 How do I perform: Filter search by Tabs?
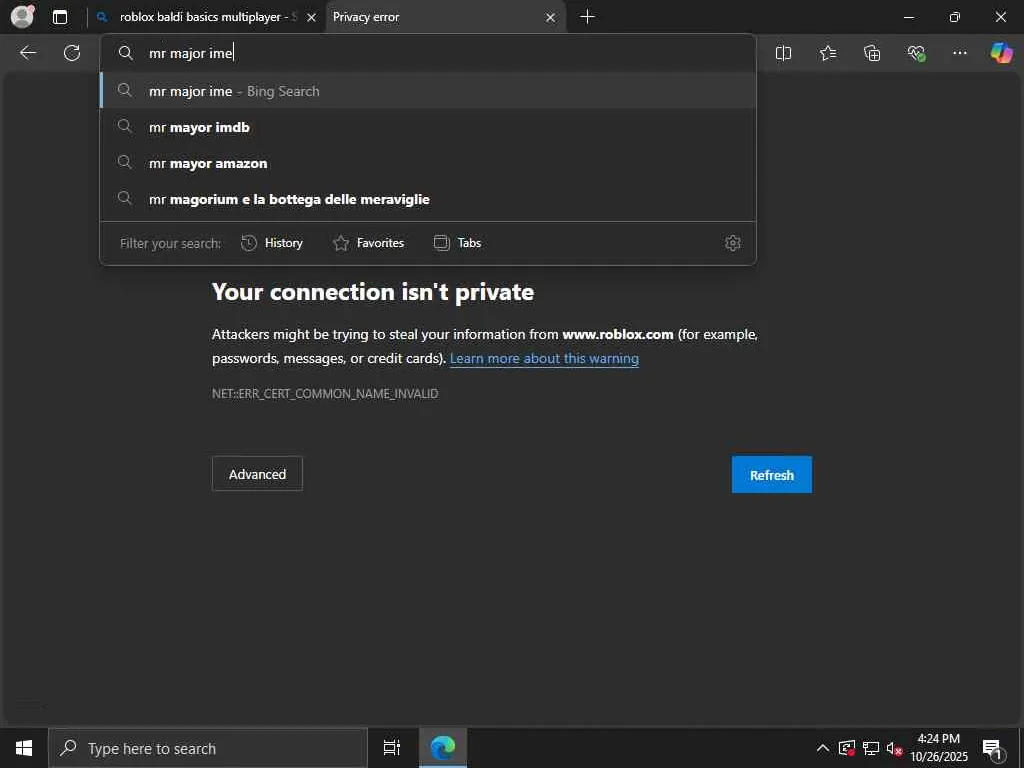(x=457, y=243)
